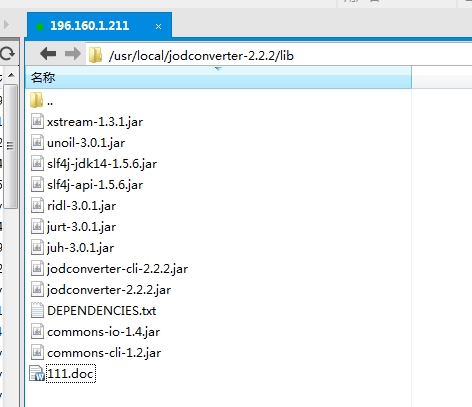The height and width of the screenshot is (407, 472).
Task: Click the icon of jodconverter-2.2.2.jar
Action: tap(37, 289)
